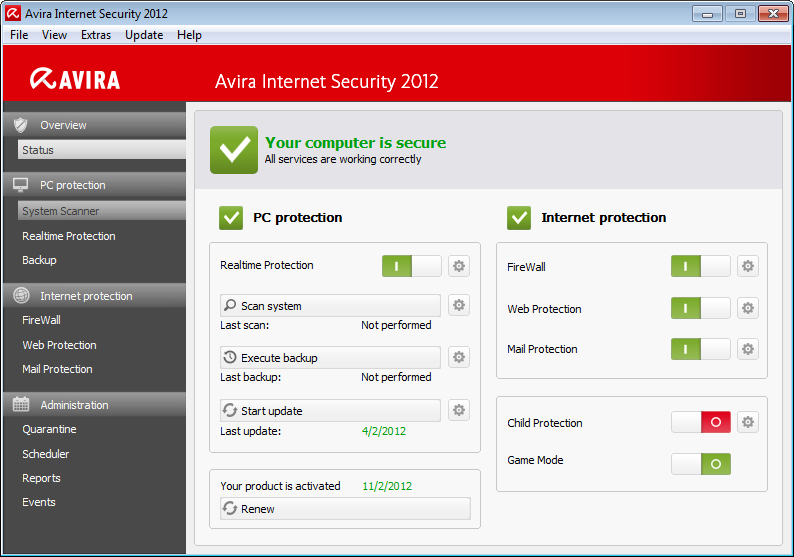Enable the Child Protection toggle

click(x=700, y=423)
